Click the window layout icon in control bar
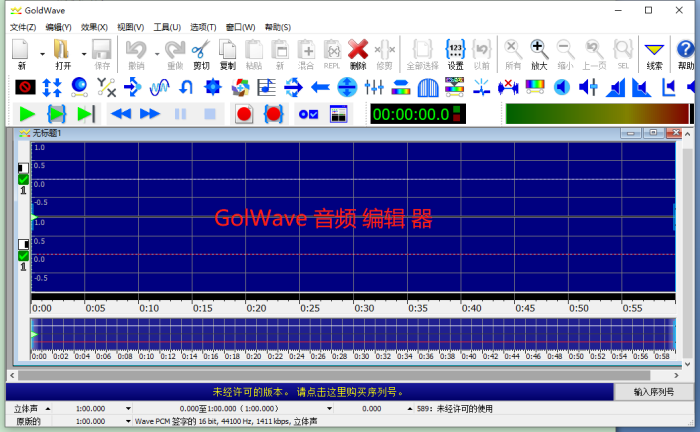This screenshot has height=432, width=700. click(338, 114)
